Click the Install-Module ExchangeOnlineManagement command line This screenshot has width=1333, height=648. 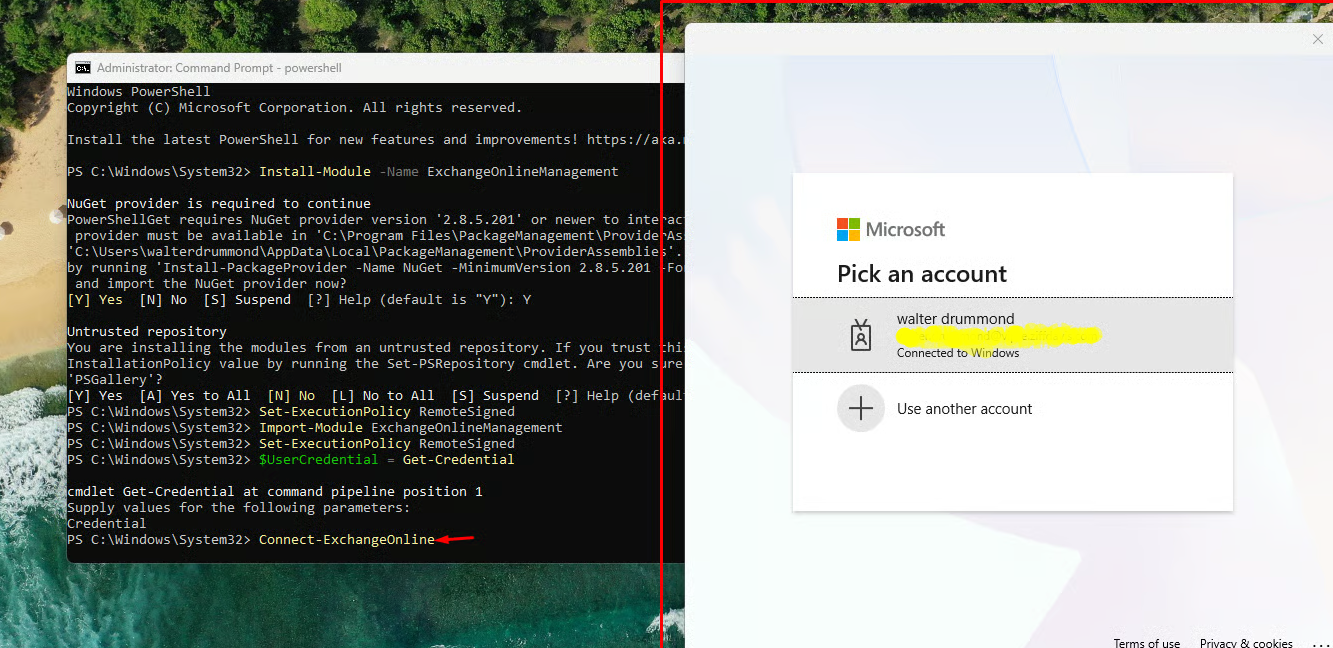tap(438, 172)
